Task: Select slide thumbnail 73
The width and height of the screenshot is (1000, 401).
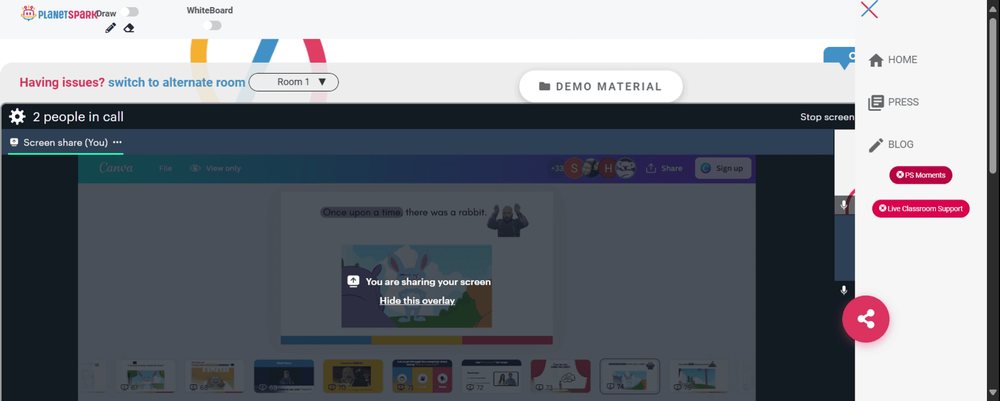Action: click(560, 376)
